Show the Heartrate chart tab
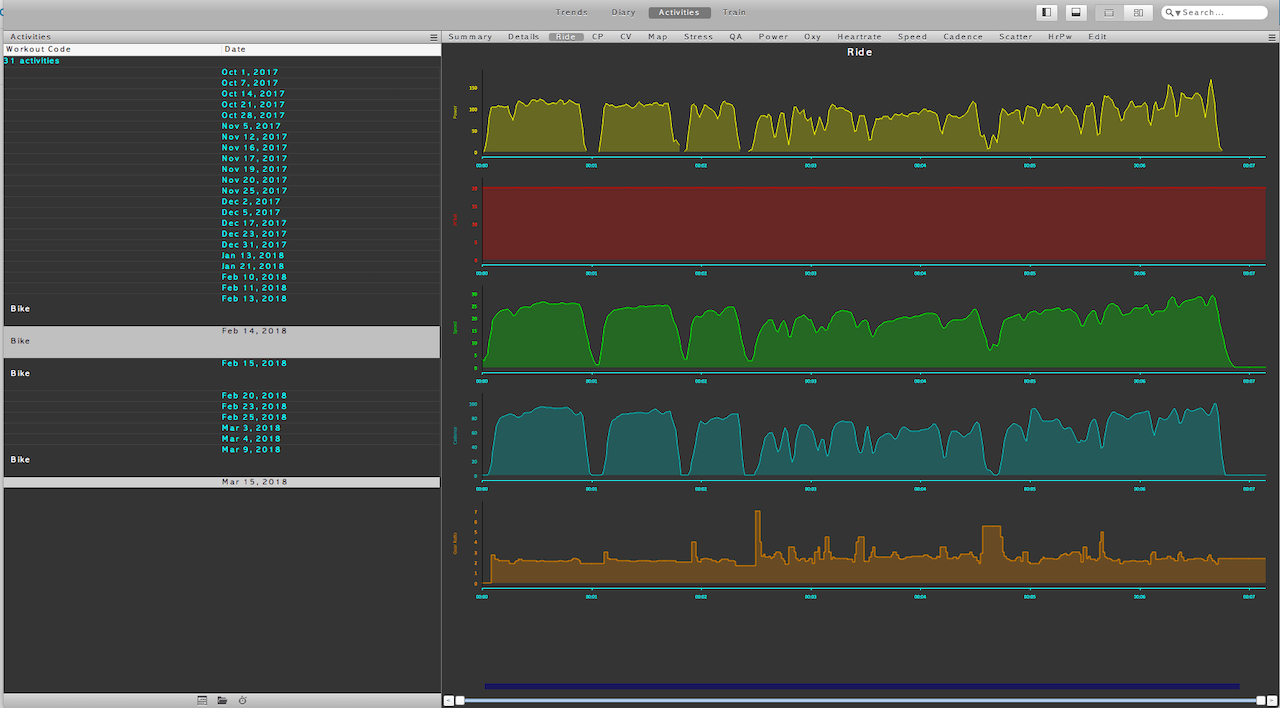The image size is (1280, 708). (859, 37)
